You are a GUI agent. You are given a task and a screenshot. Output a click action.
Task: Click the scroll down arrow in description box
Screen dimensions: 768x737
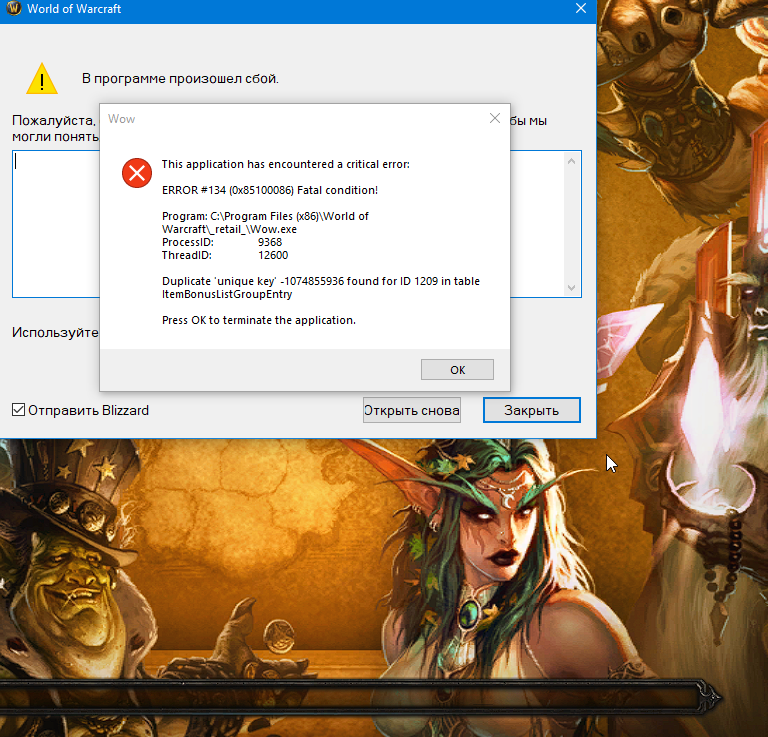pyautogui.click(x=571, y=287)
